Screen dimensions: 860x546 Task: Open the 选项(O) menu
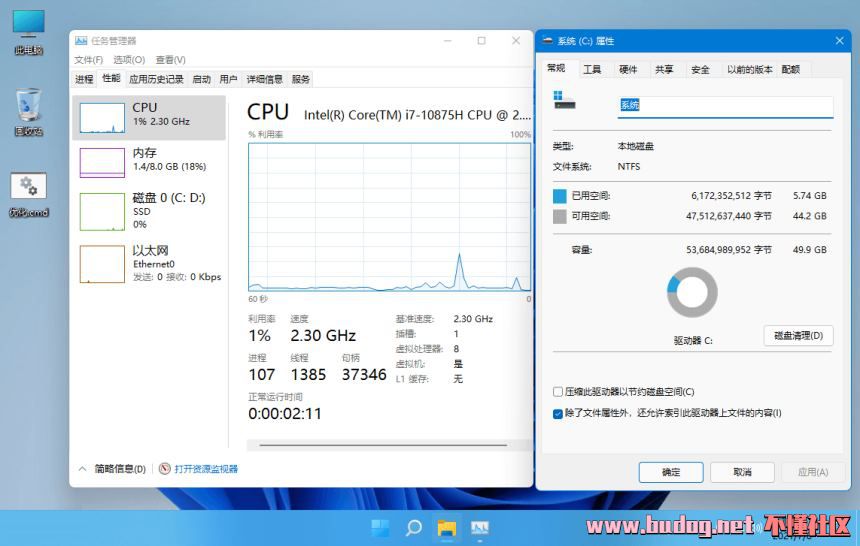[x=129, y=60]
